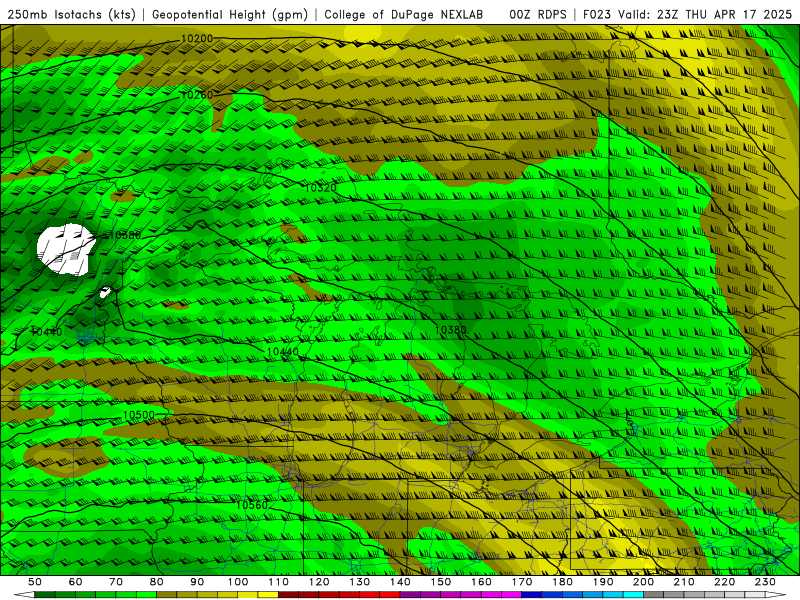Click the 140 value on the colorbar scale
The width and height of the screenshot is (800, 600).
tap(400, 582)
